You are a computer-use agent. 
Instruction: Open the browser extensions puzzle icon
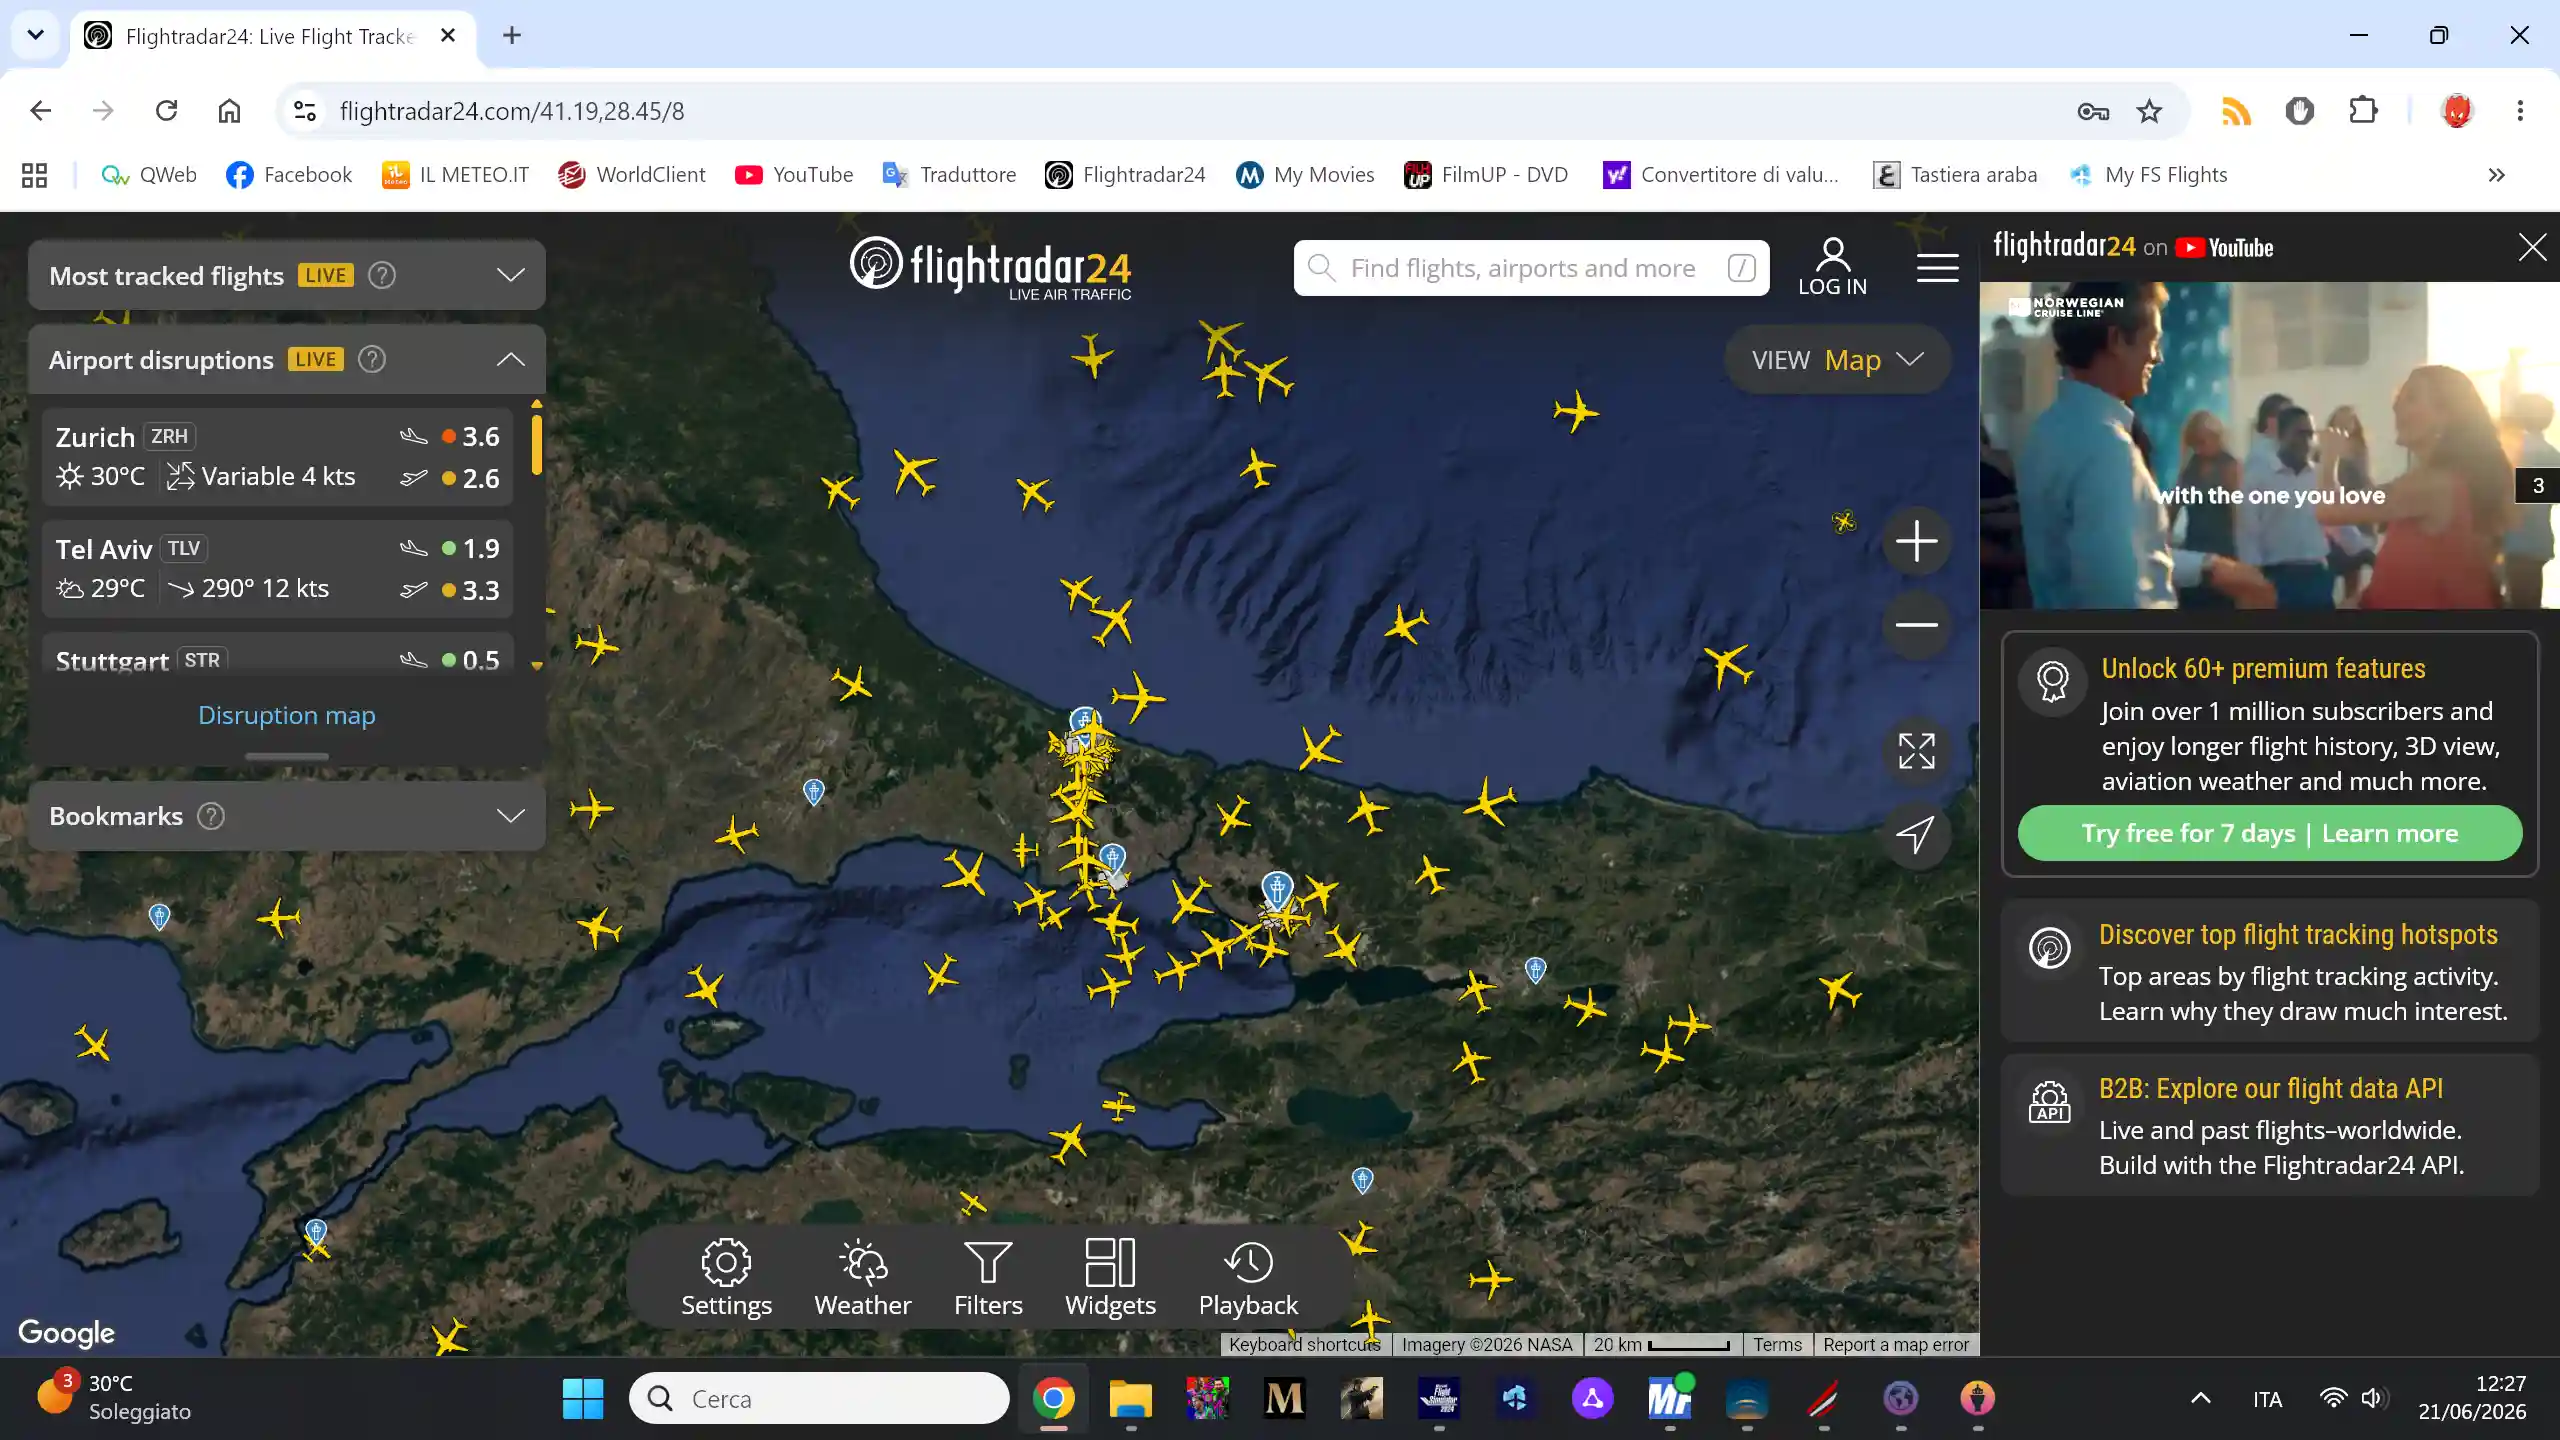pyautogui.click(x=2363, y=111)
